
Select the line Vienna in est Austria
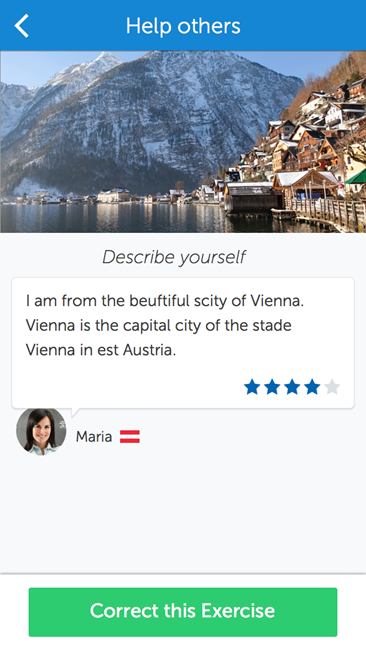pos(101,350)
